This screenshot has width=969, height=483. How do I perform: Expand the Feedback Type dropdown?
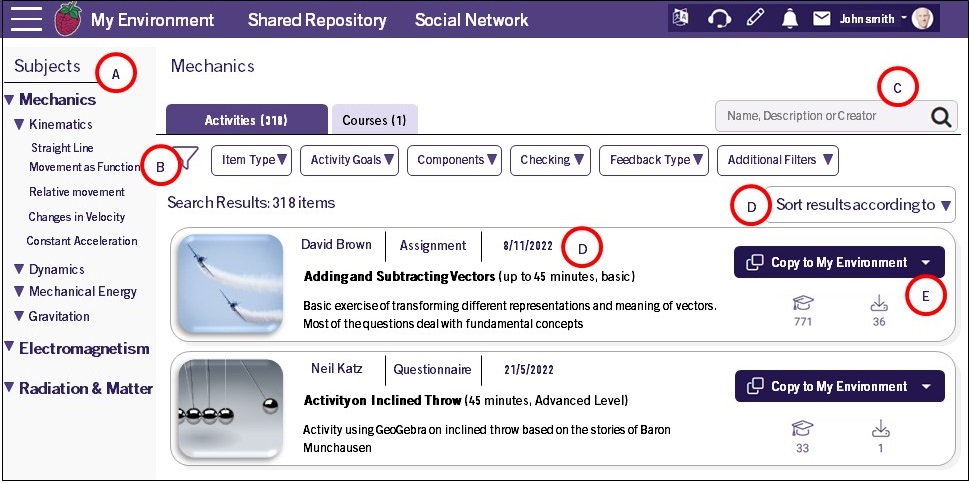[653, 160]
